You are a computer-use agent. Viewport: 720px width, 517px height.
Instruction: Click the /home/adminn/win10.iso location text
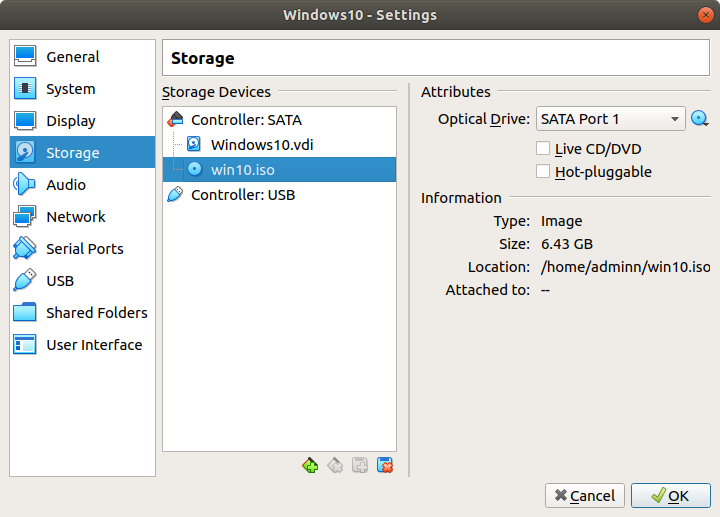[625, 267]
